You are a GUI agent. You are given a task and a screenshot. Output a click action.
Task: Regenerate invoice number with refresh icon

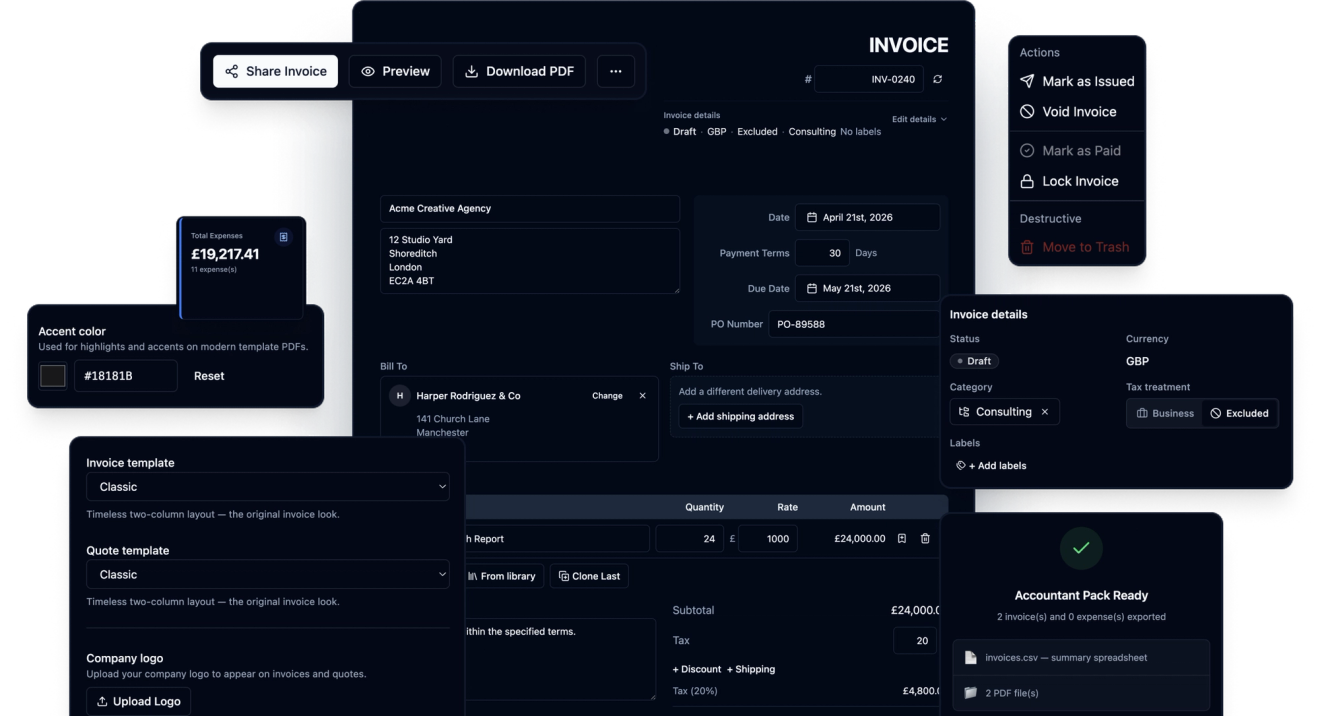tap(937, 79)
